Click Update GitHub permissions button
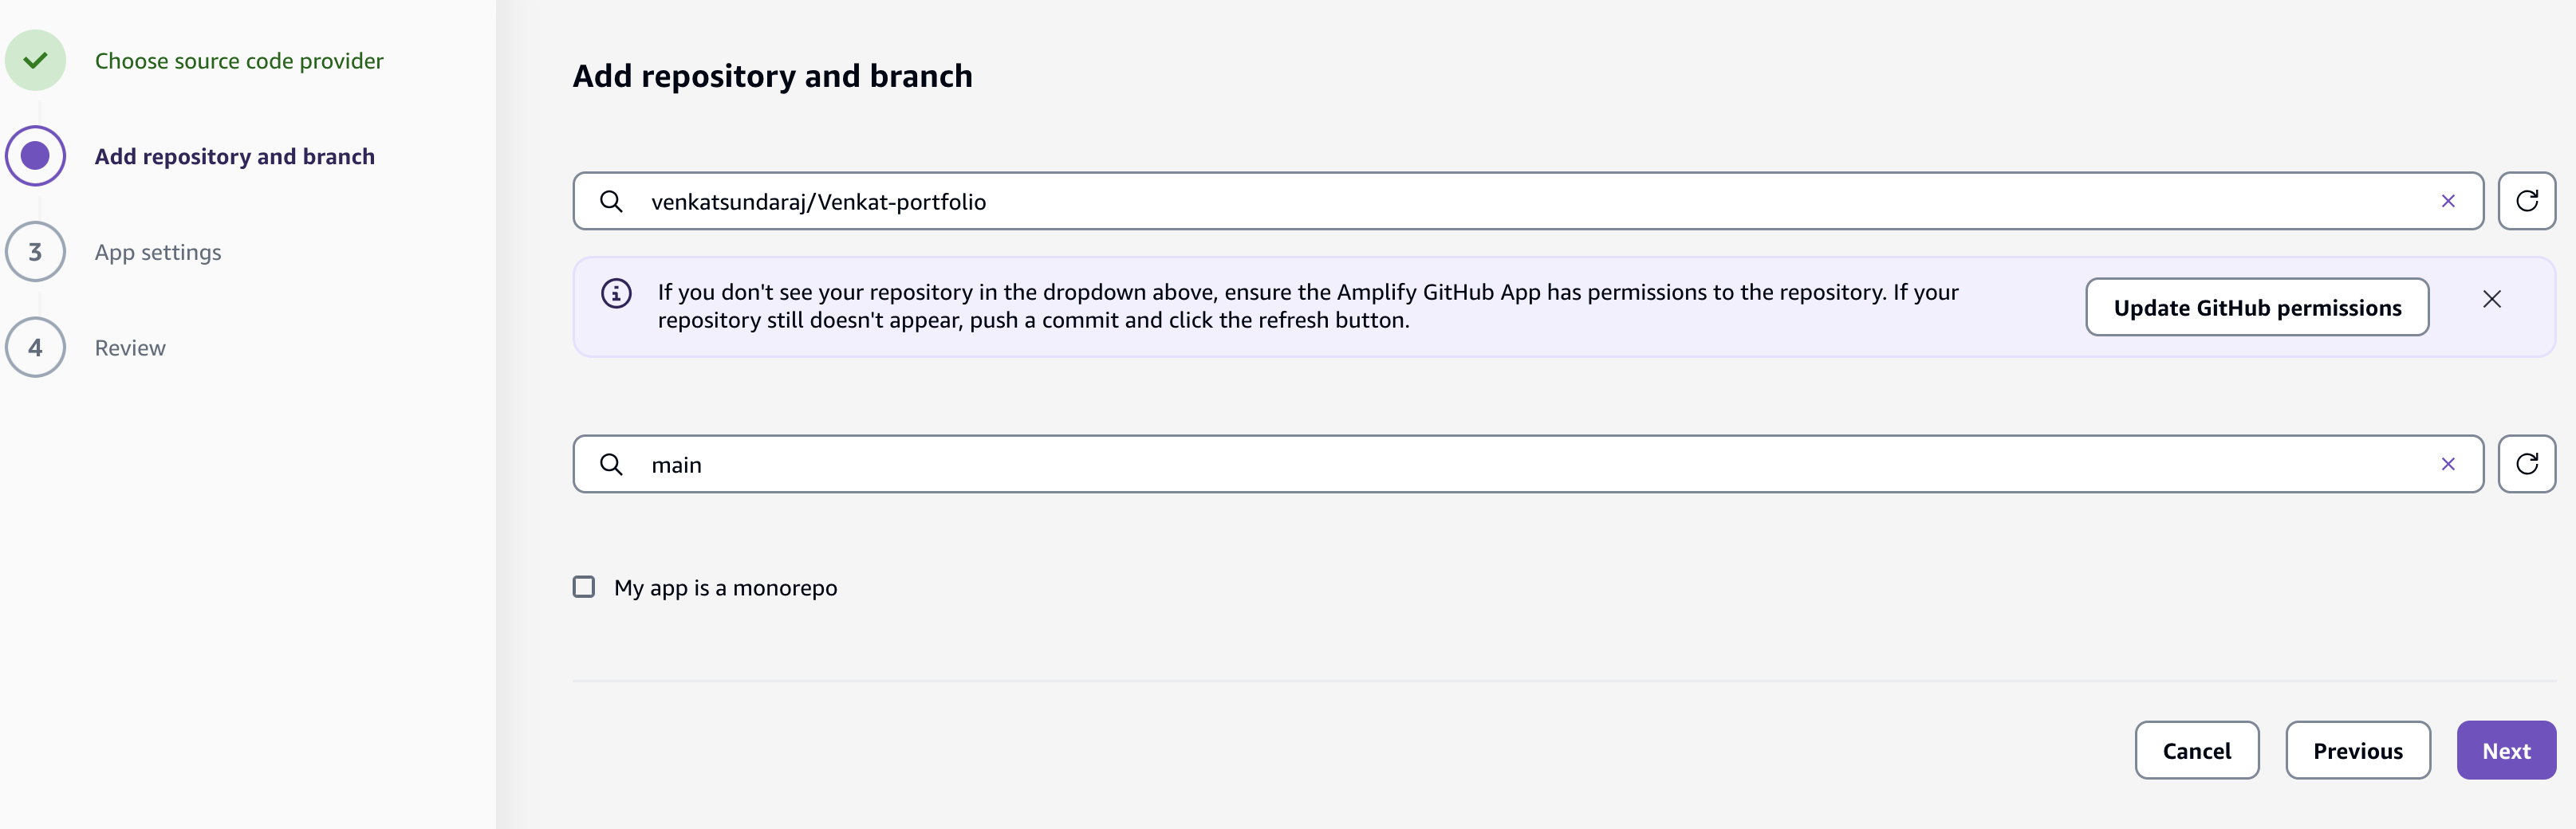The image size is (2576, 829). [2257, 307]
